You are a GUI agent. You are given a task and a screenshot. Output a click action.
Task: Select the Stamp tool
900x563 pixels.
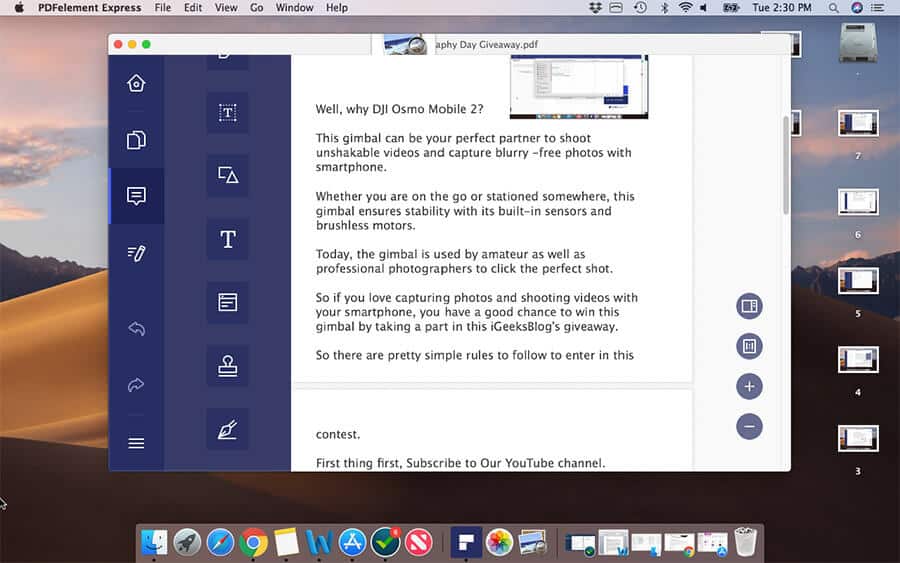click(228, 366)
